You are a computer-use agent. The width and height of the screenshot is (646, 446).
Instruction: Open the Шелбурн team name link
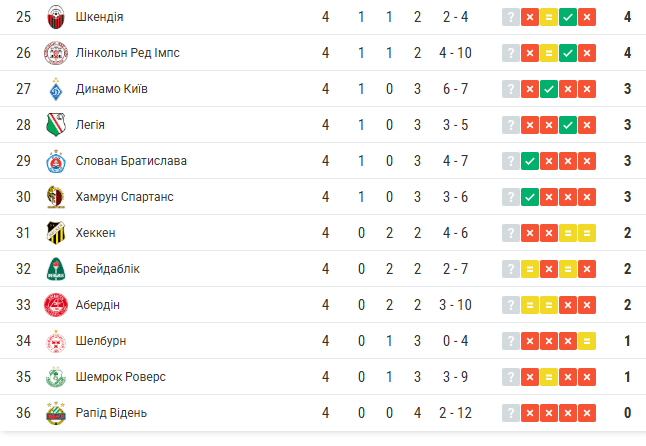100,341
